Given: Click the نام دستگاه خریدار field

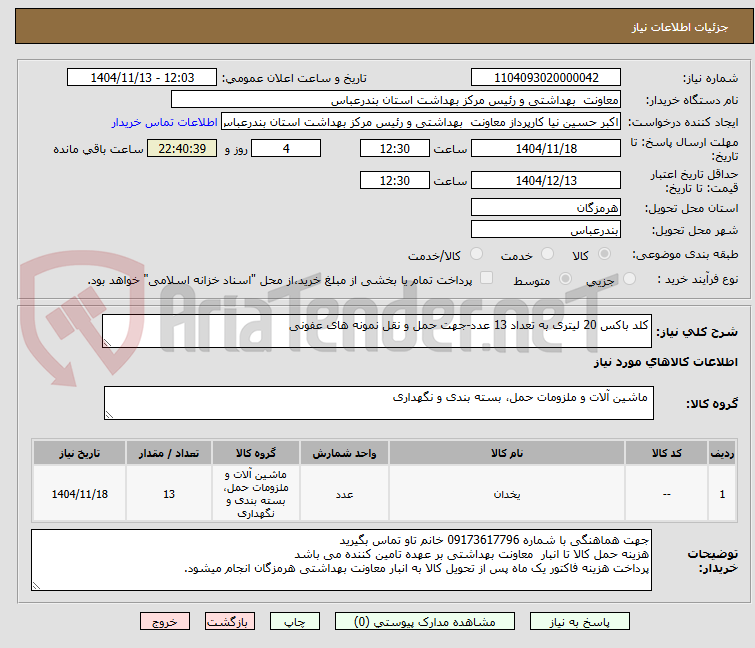Looking at the screenshot, I should tap(396, 100).
